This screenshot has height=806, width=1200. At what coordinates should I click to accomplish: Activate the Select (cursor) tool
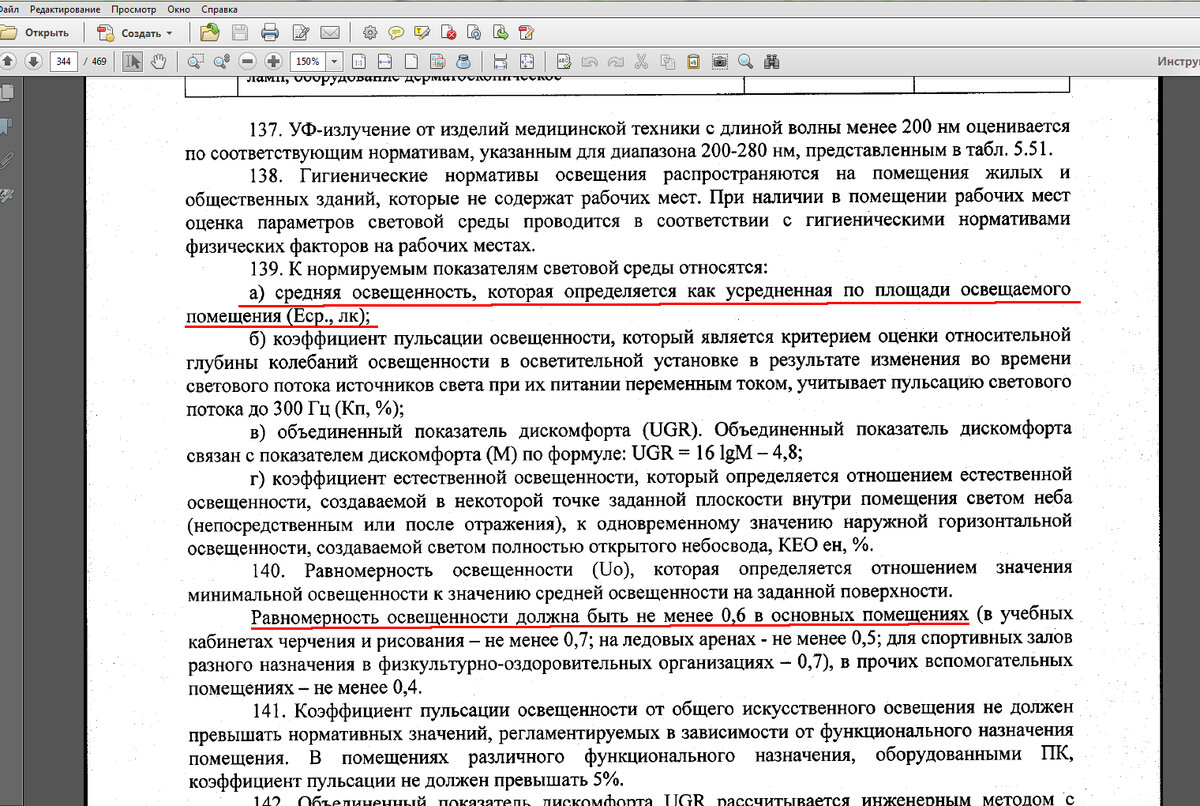point(133,61)
